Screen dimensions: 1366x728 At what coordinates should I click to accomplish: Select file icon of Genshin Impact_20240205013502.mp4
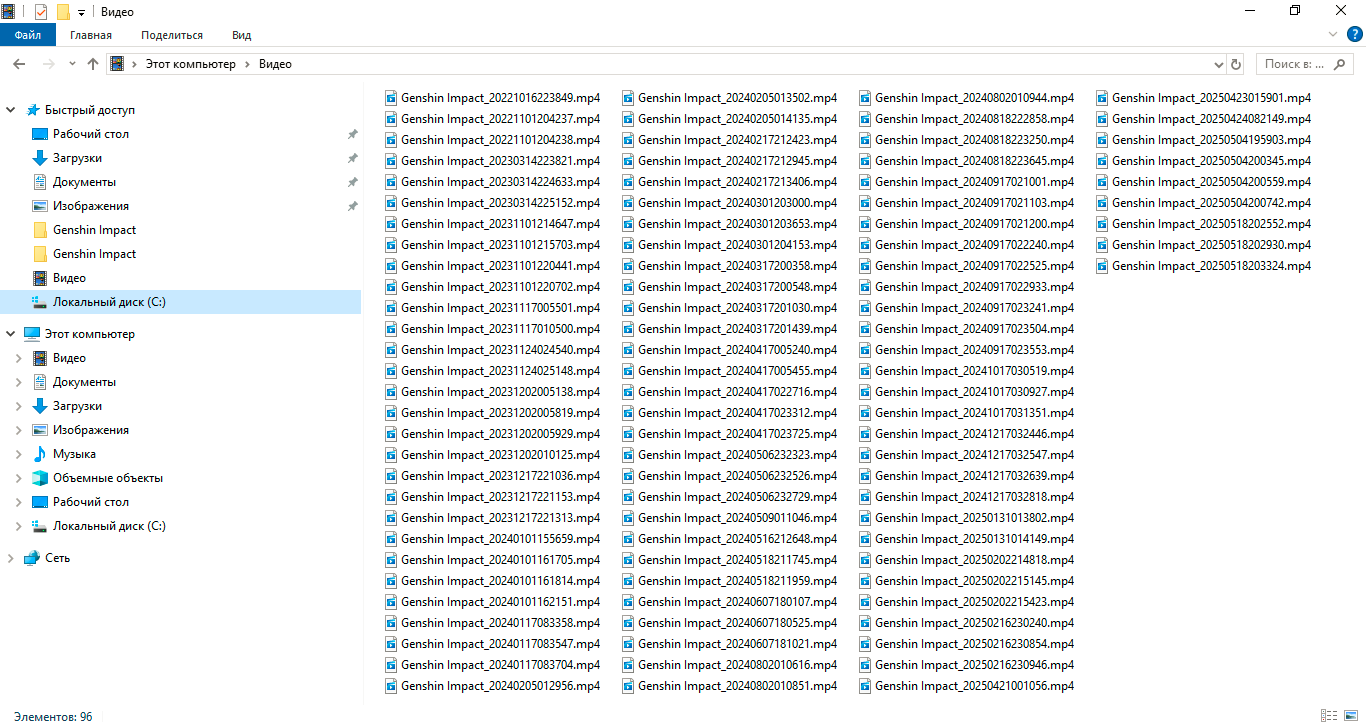[x=628, y=98]
